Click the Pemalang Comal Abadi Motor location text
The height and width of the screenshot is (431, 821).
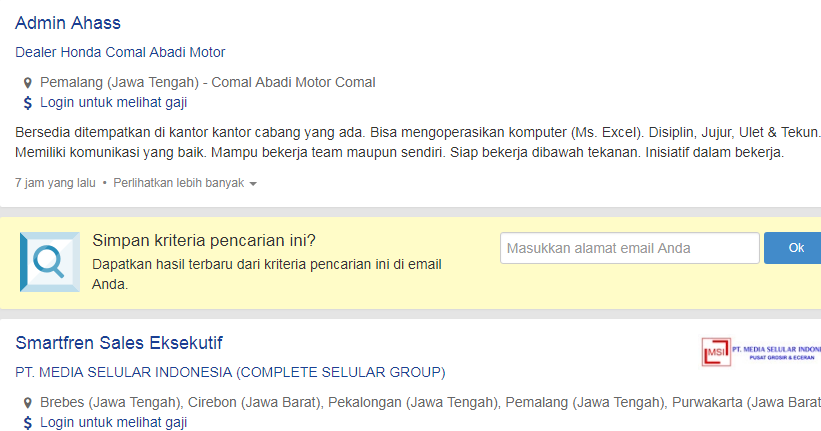tap(207, 82)
